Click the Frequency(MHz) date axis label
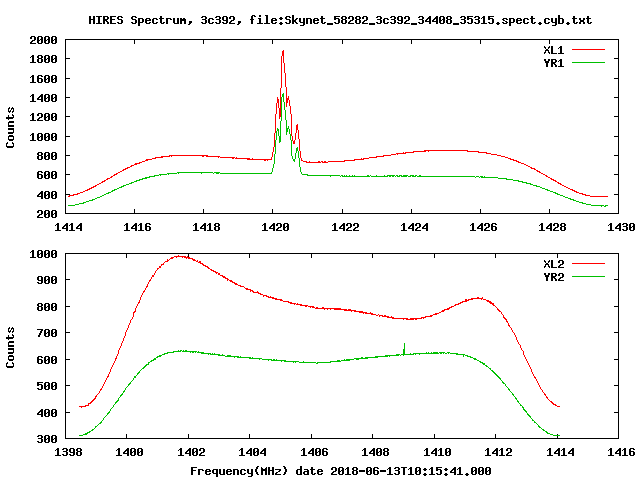This screenshot has height=480, width=640. tap(341, 471)
